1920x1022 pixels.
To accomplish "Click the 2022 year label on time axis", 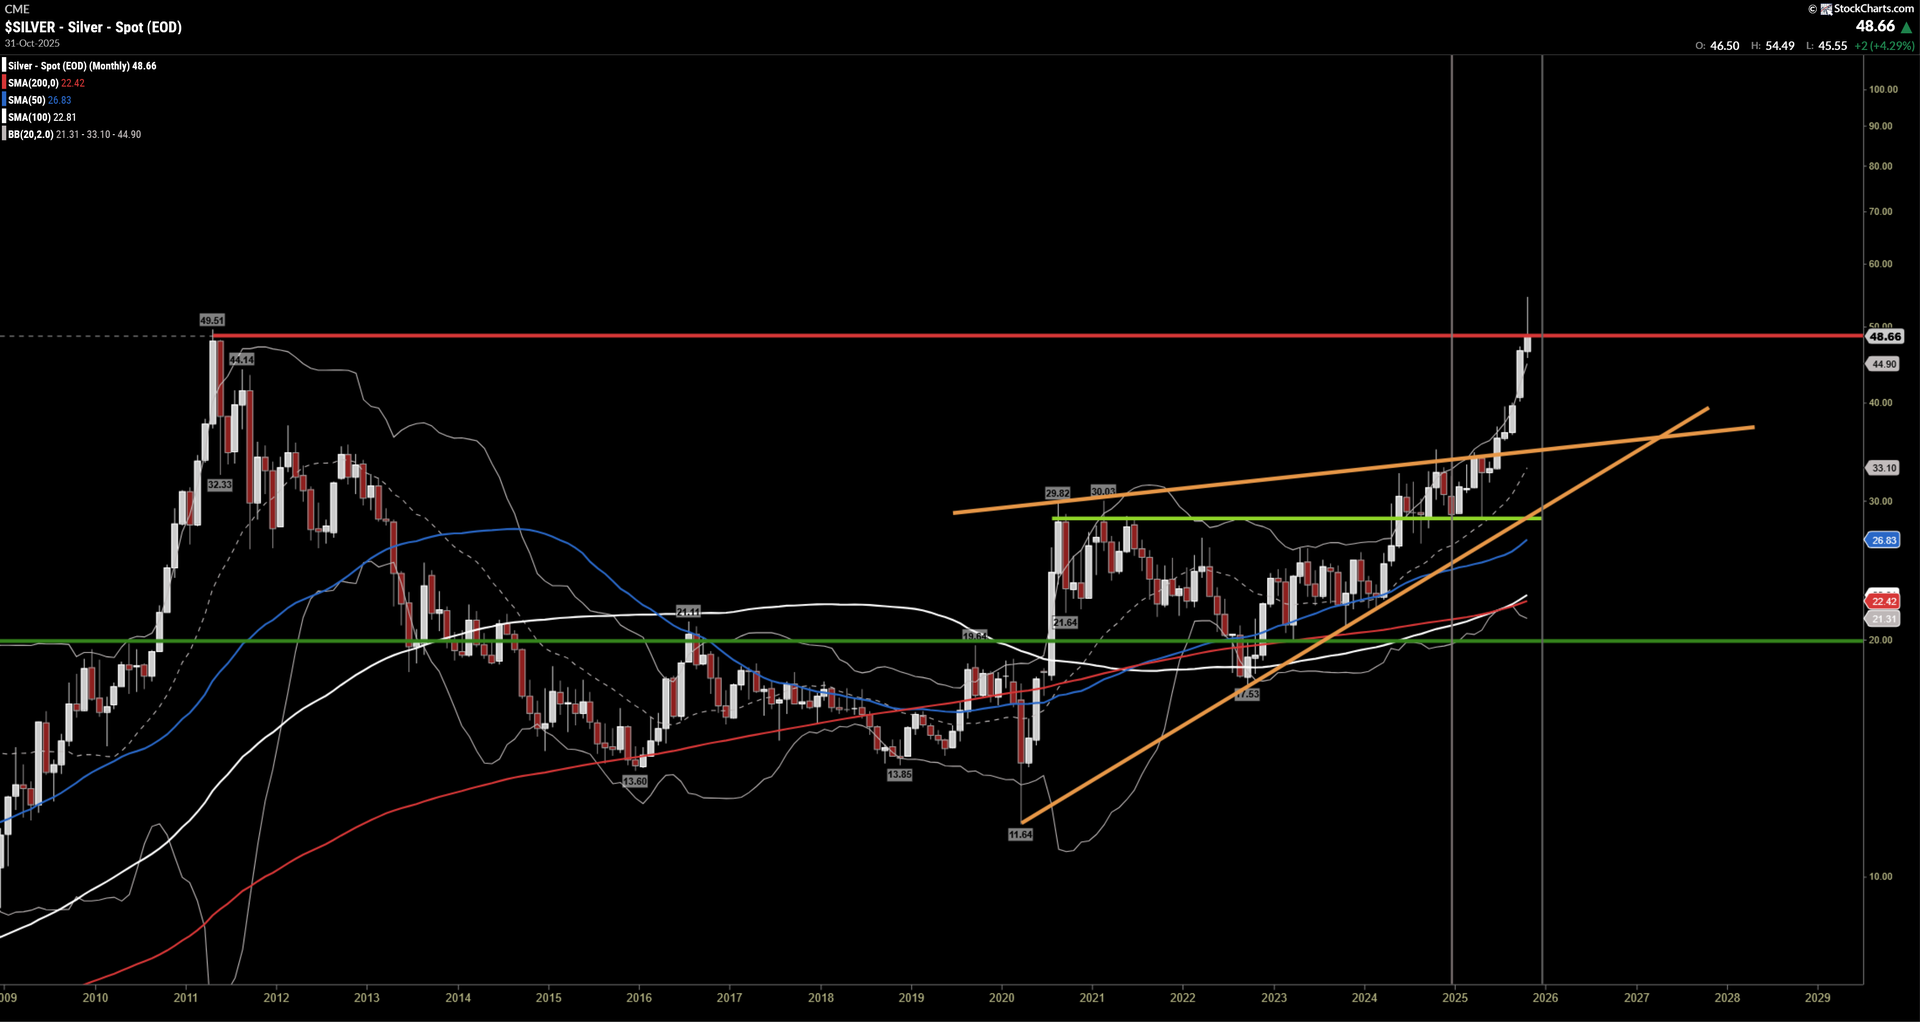I will coord(1183,997).
